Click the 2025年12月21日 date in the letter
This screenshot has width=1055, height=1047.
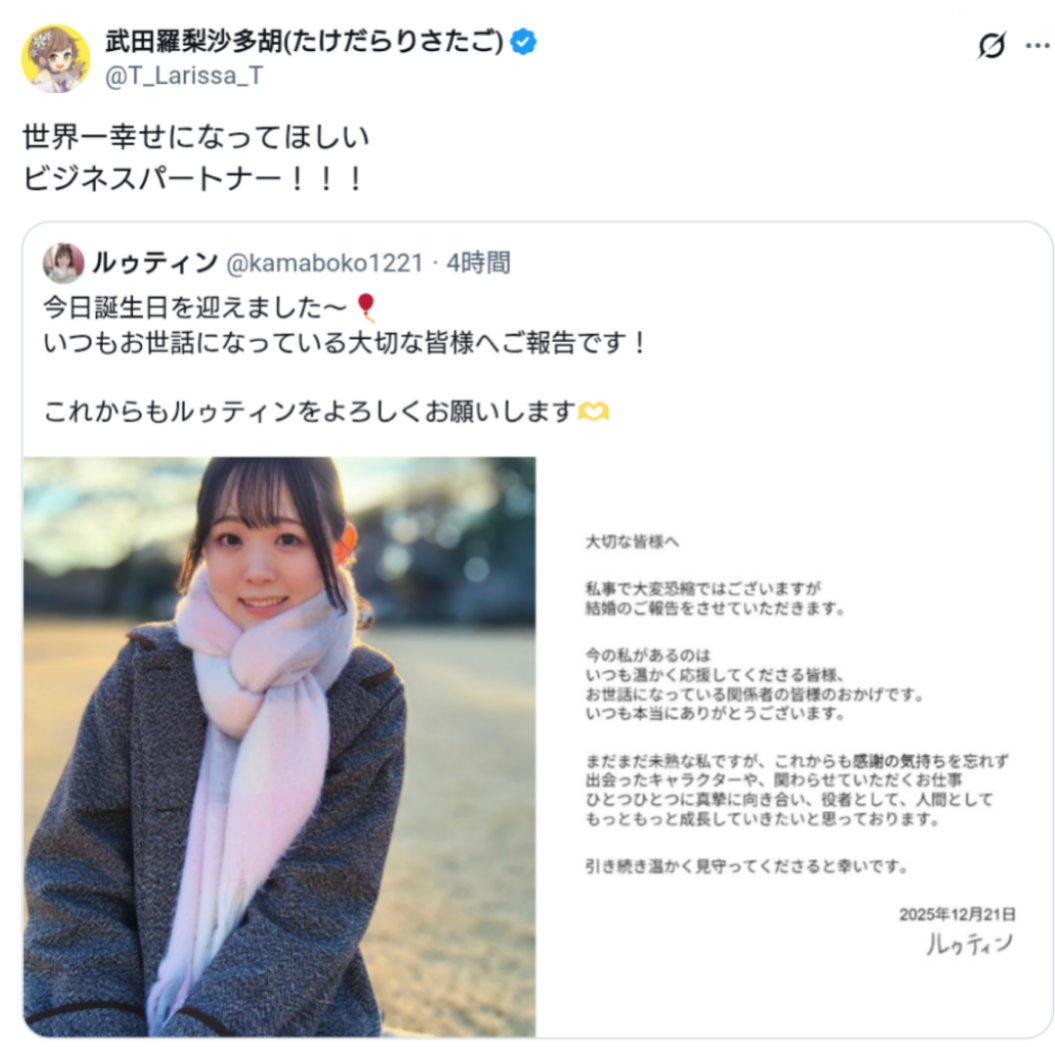pyautogui.click(x=957, y=914)
